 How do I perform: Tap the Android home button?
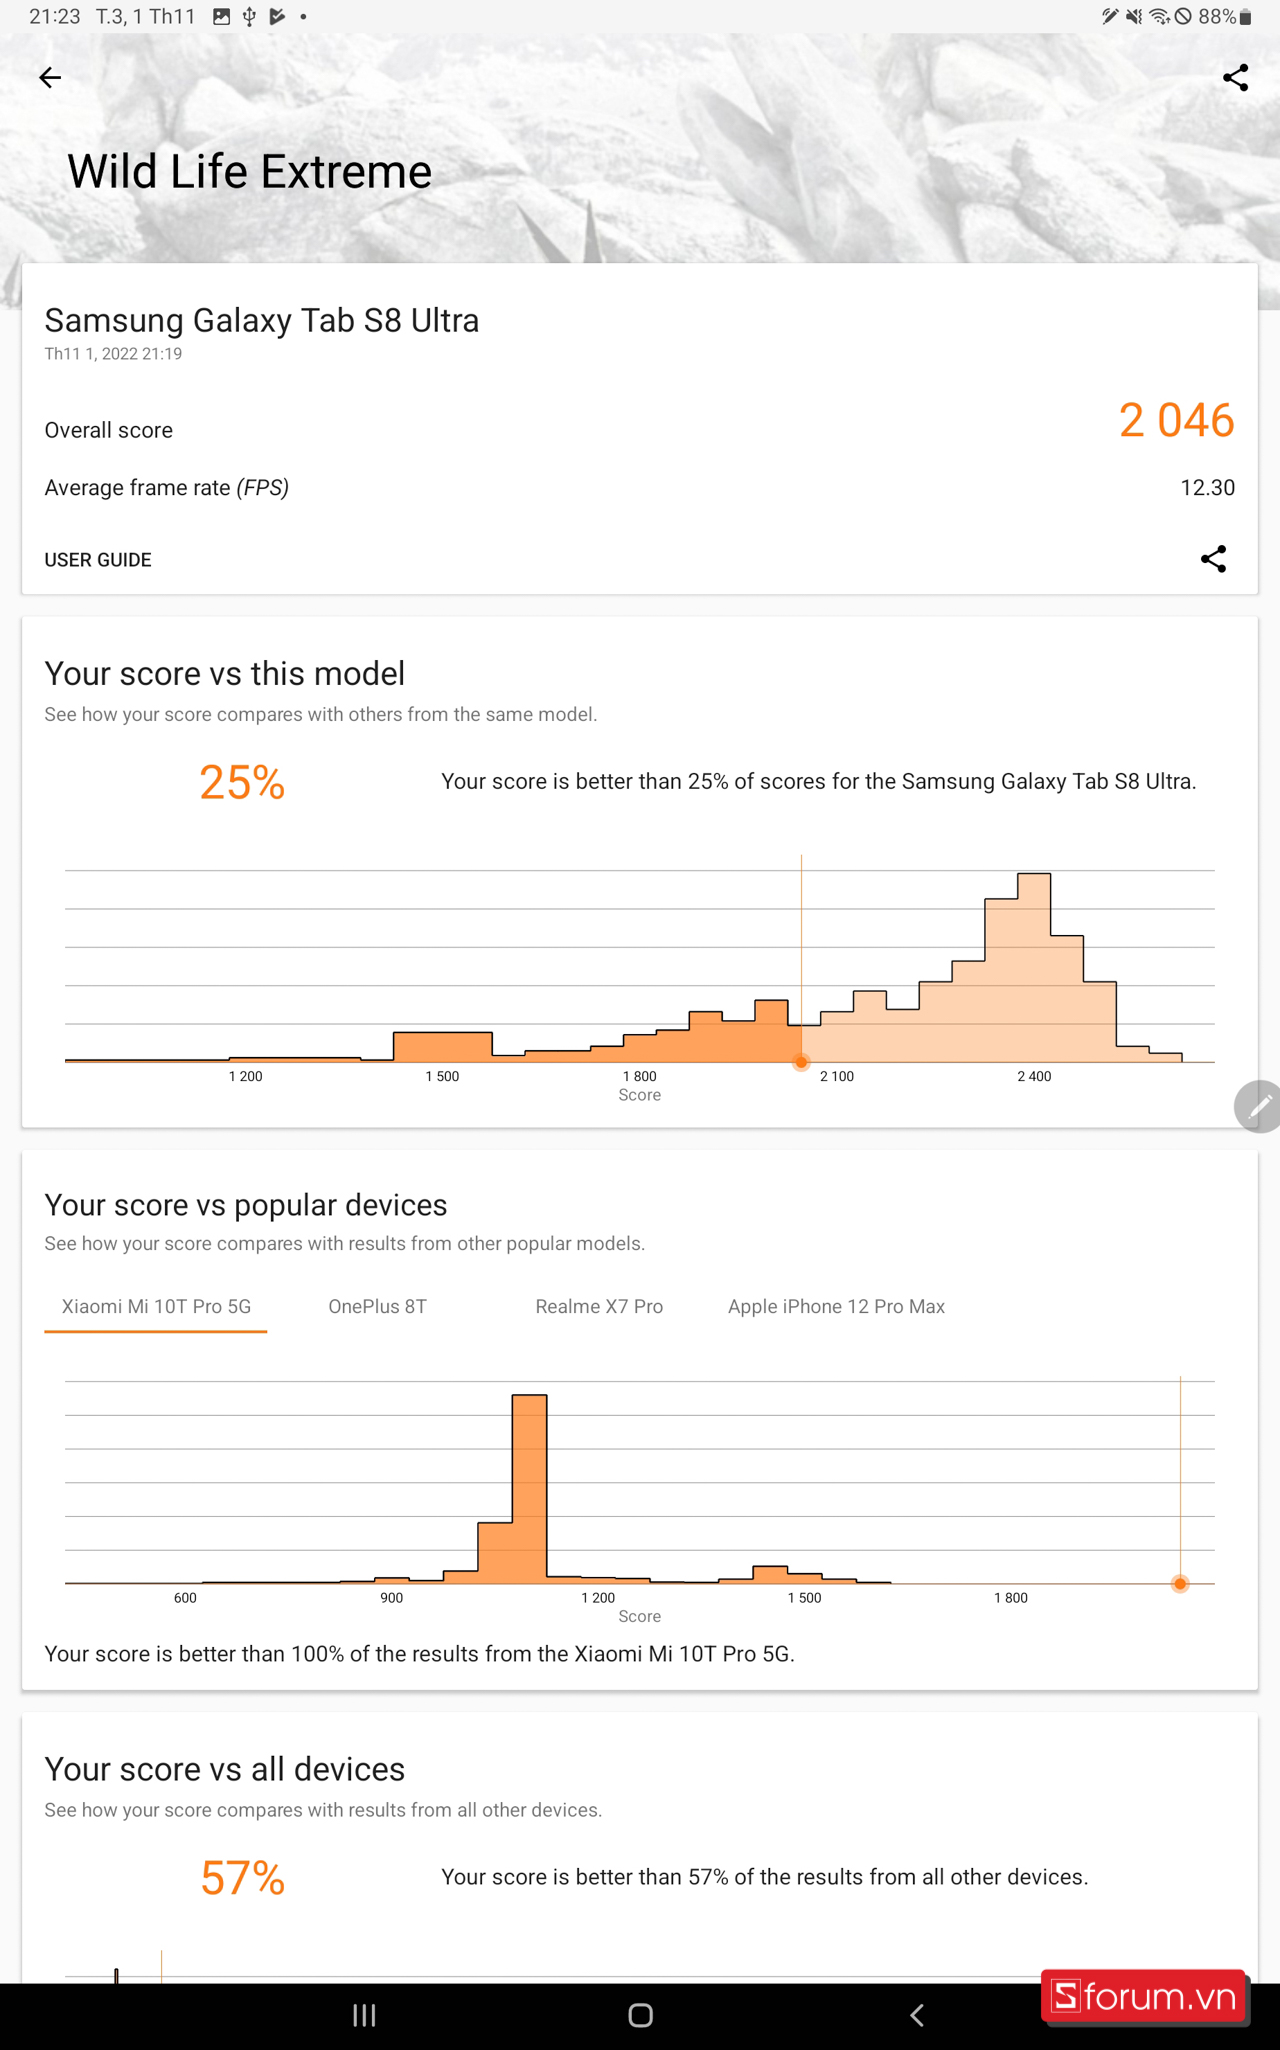click(640, 2015)
